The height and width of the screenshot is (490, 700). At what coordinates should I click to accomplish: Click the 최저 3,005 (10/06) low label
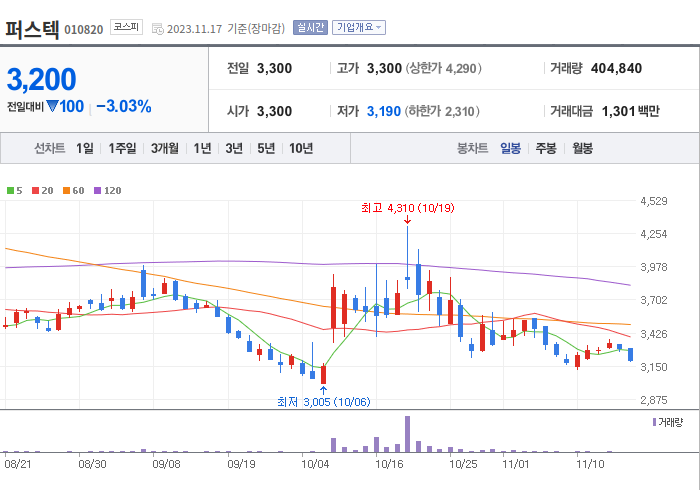tap(324, 402)
